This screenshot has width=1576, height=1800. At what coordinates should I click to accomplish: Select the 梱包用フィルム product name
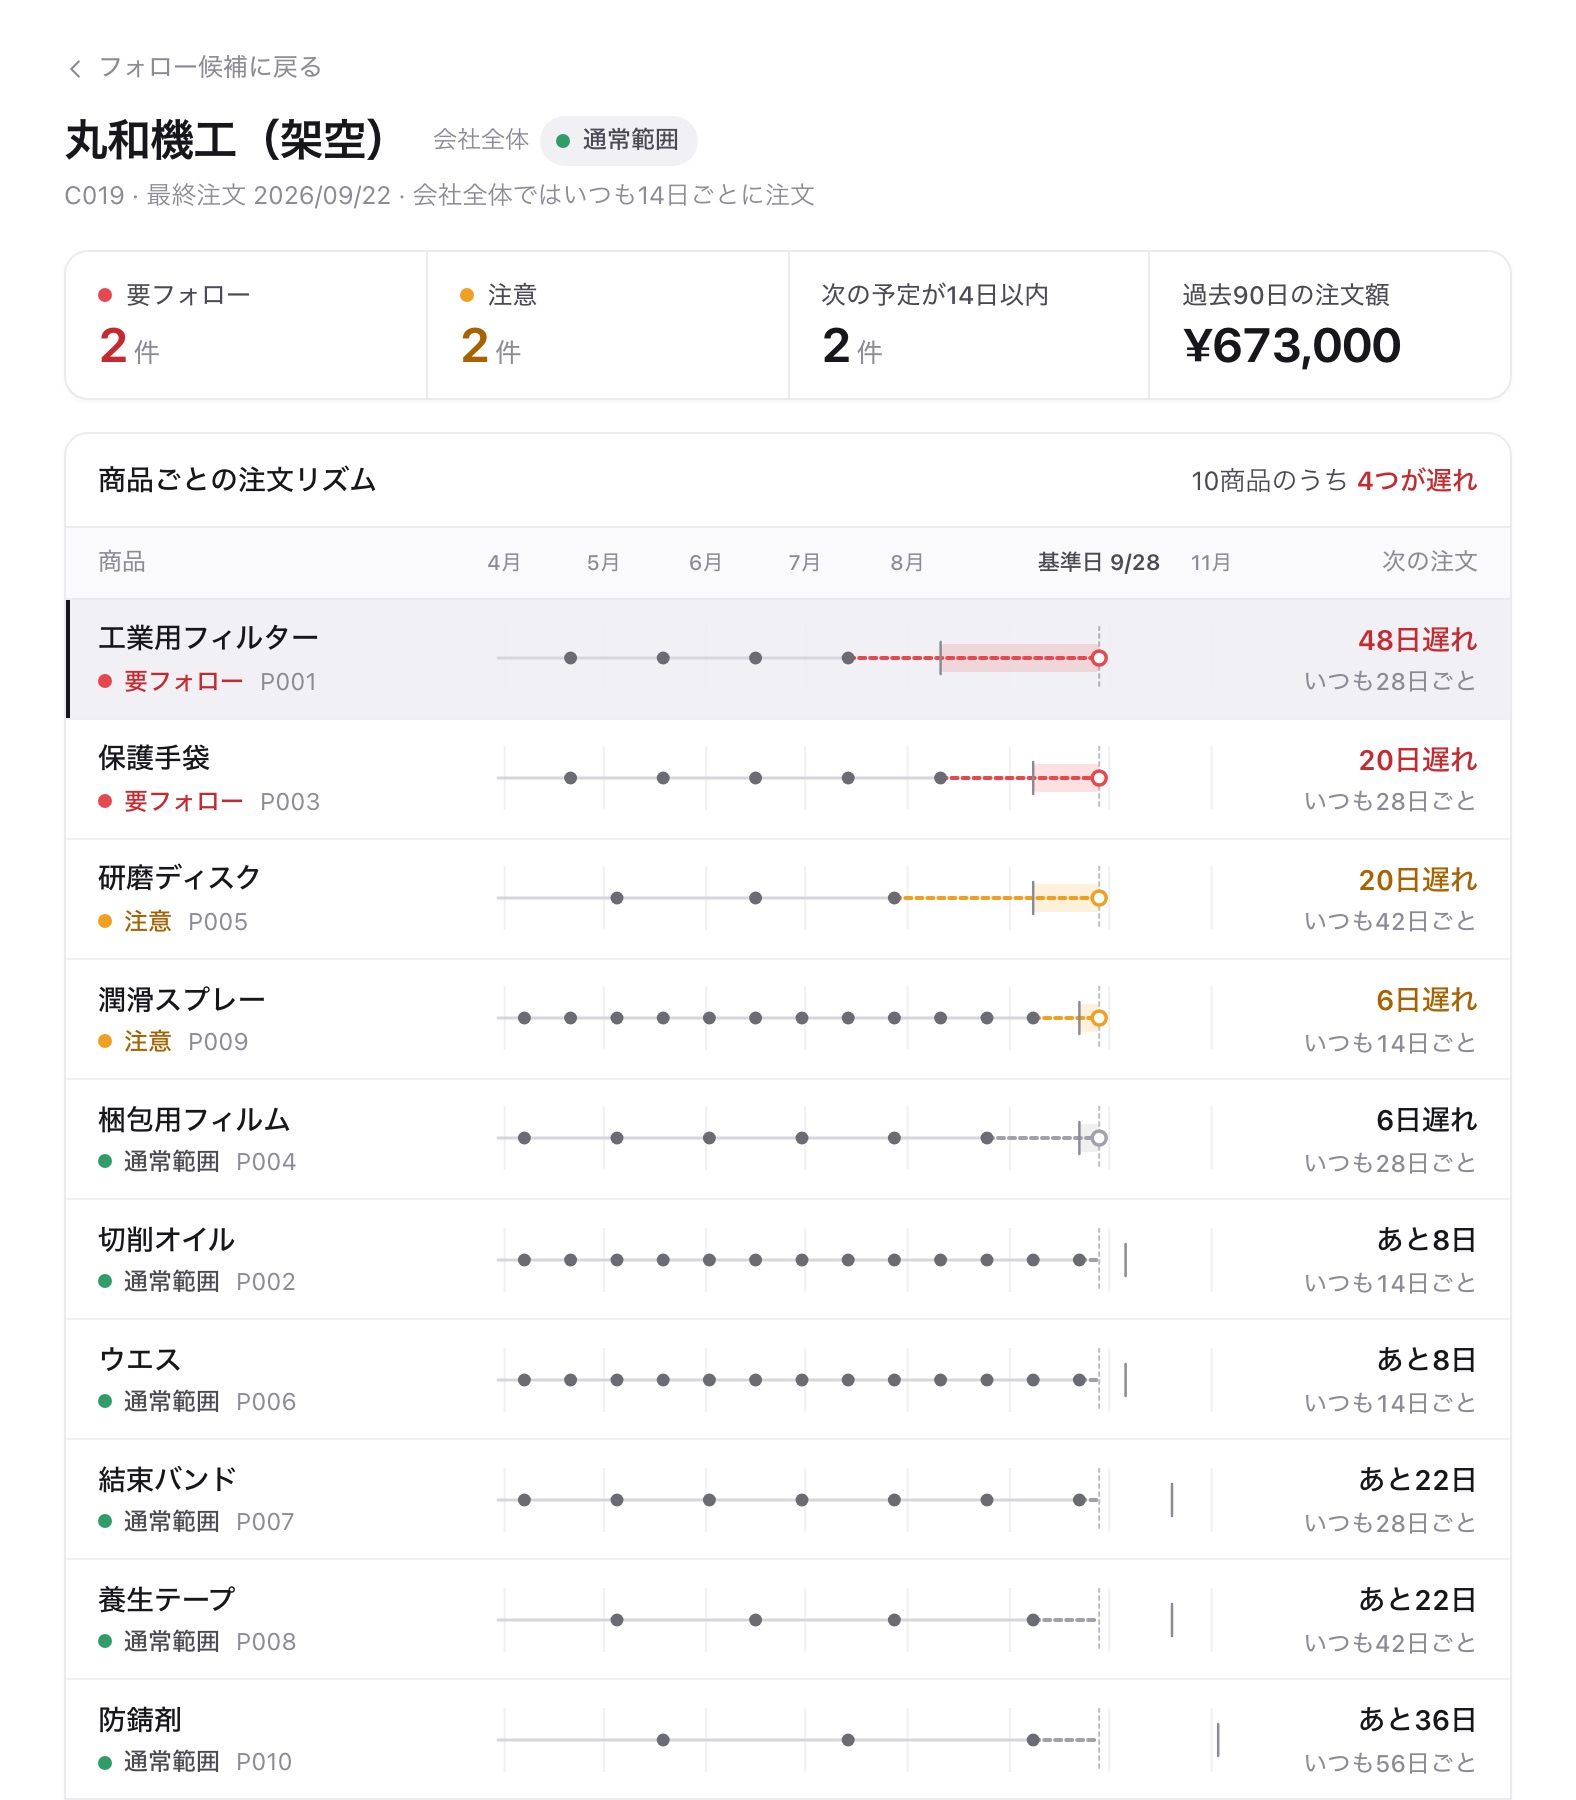[x=194, y=1120]
